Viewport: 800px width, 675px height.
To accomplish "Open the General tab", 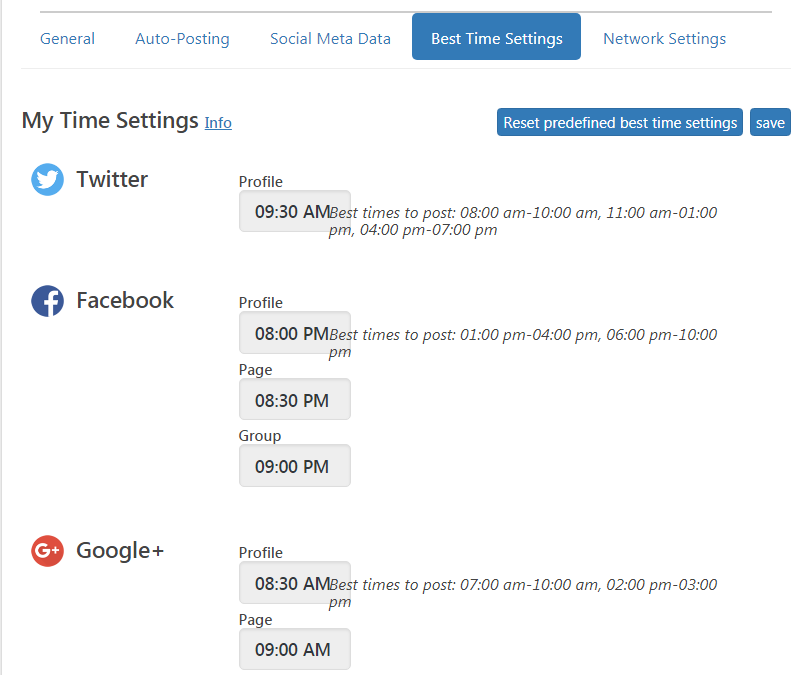I will point(67,39).
